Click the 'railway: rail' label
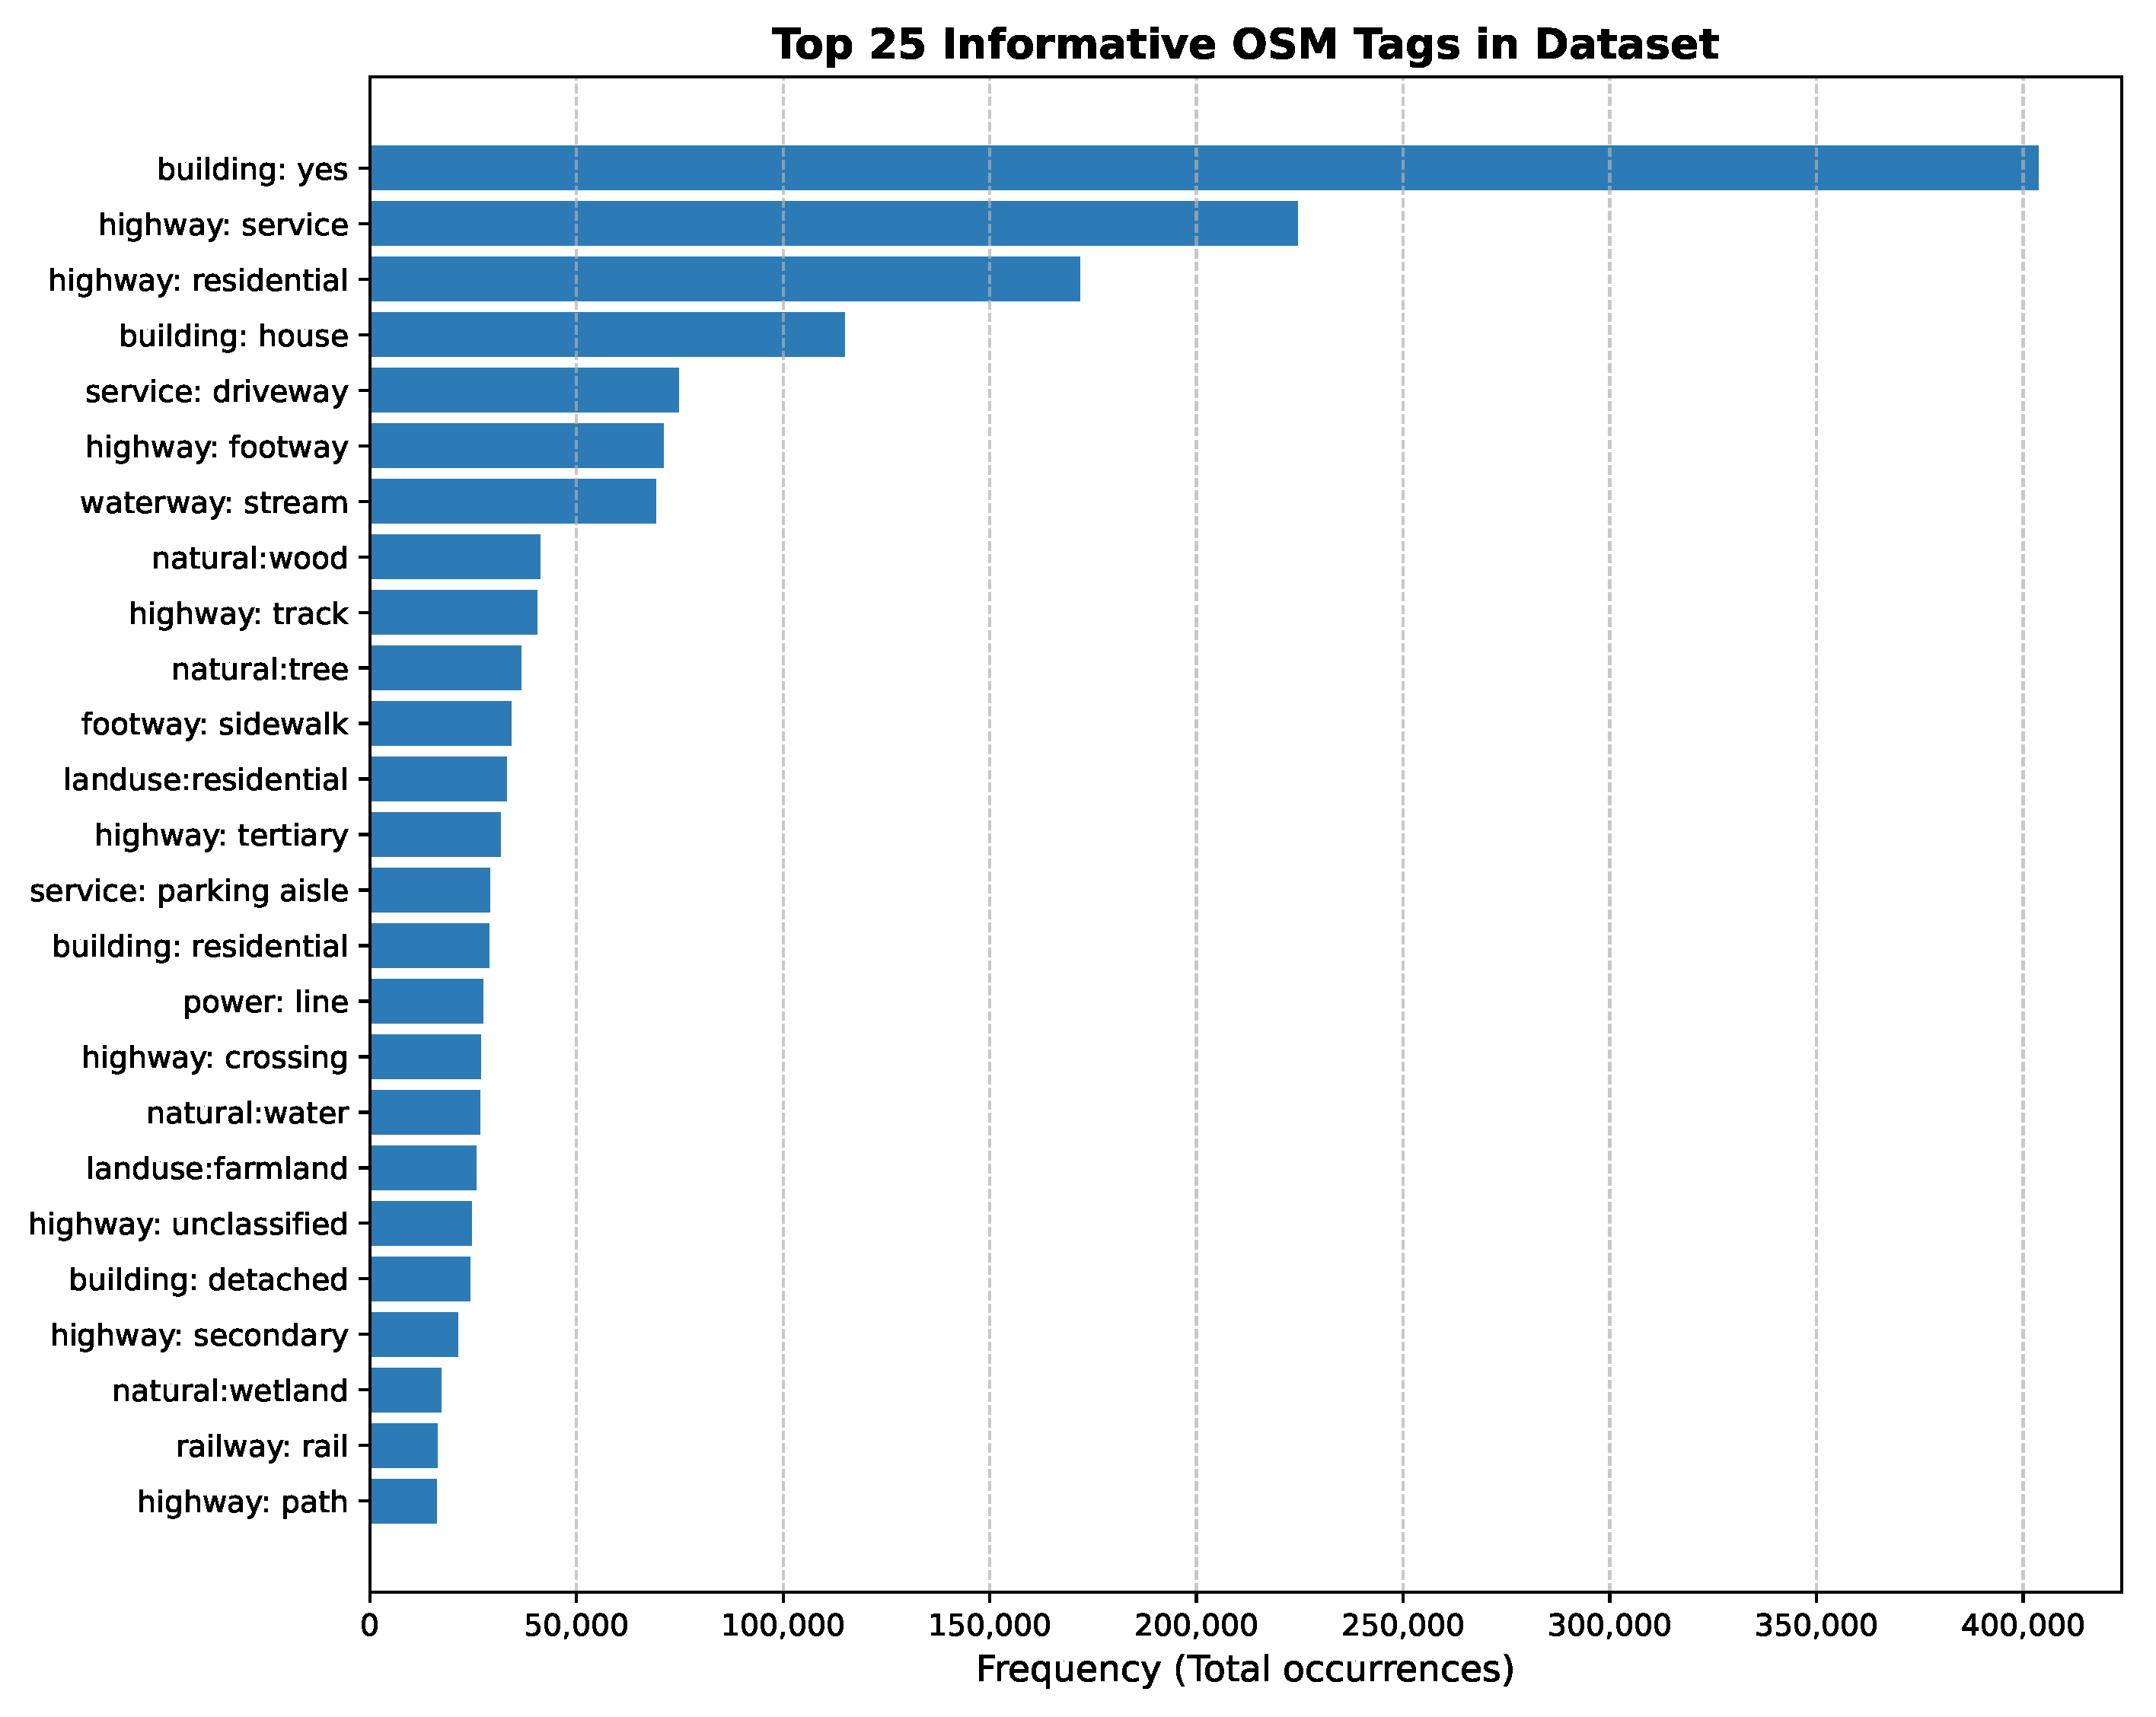The width and height of the screenshot is (2156, 1717). (262, 1446)
